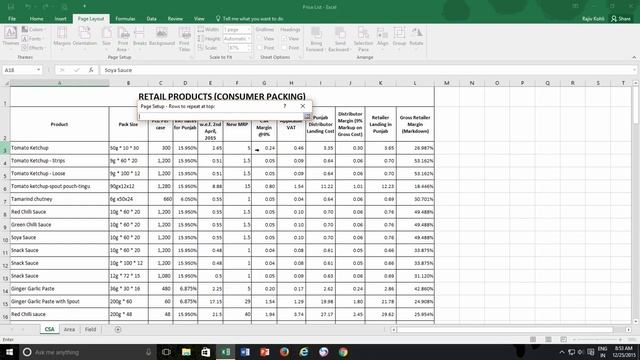This screenshot has height=360, width=640.
Task: Open File Explorer from the taskbar
Action: [x=186, y=352]
